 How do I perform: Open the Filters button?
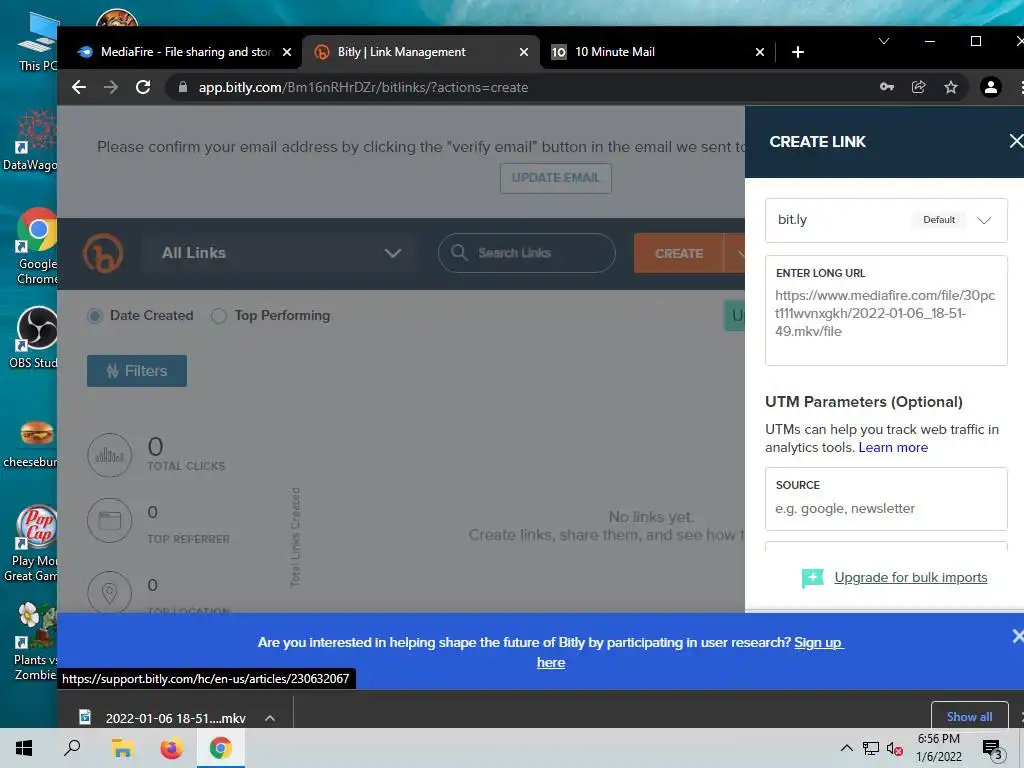[x=136, y=371]
